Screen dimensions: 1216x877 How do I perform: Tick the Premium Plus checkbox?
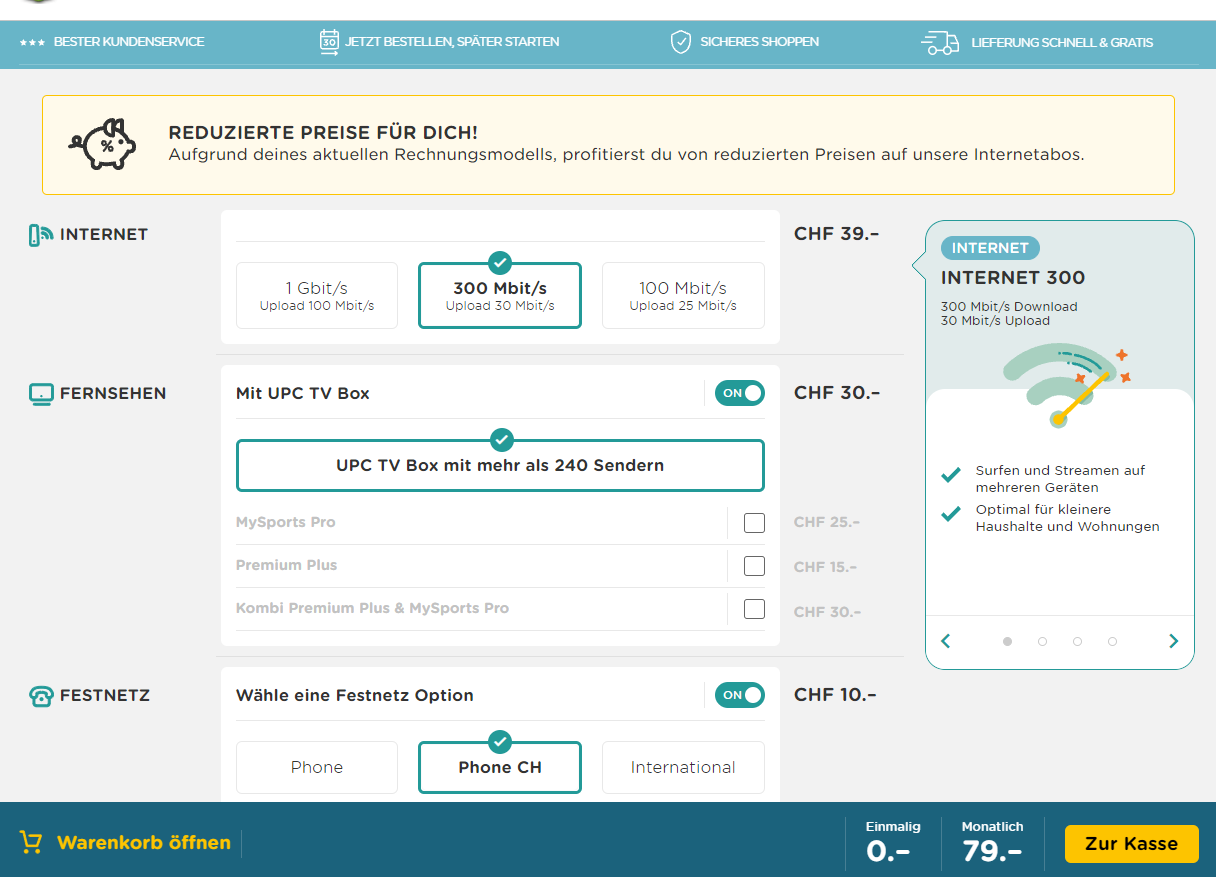tap(754, 566)
